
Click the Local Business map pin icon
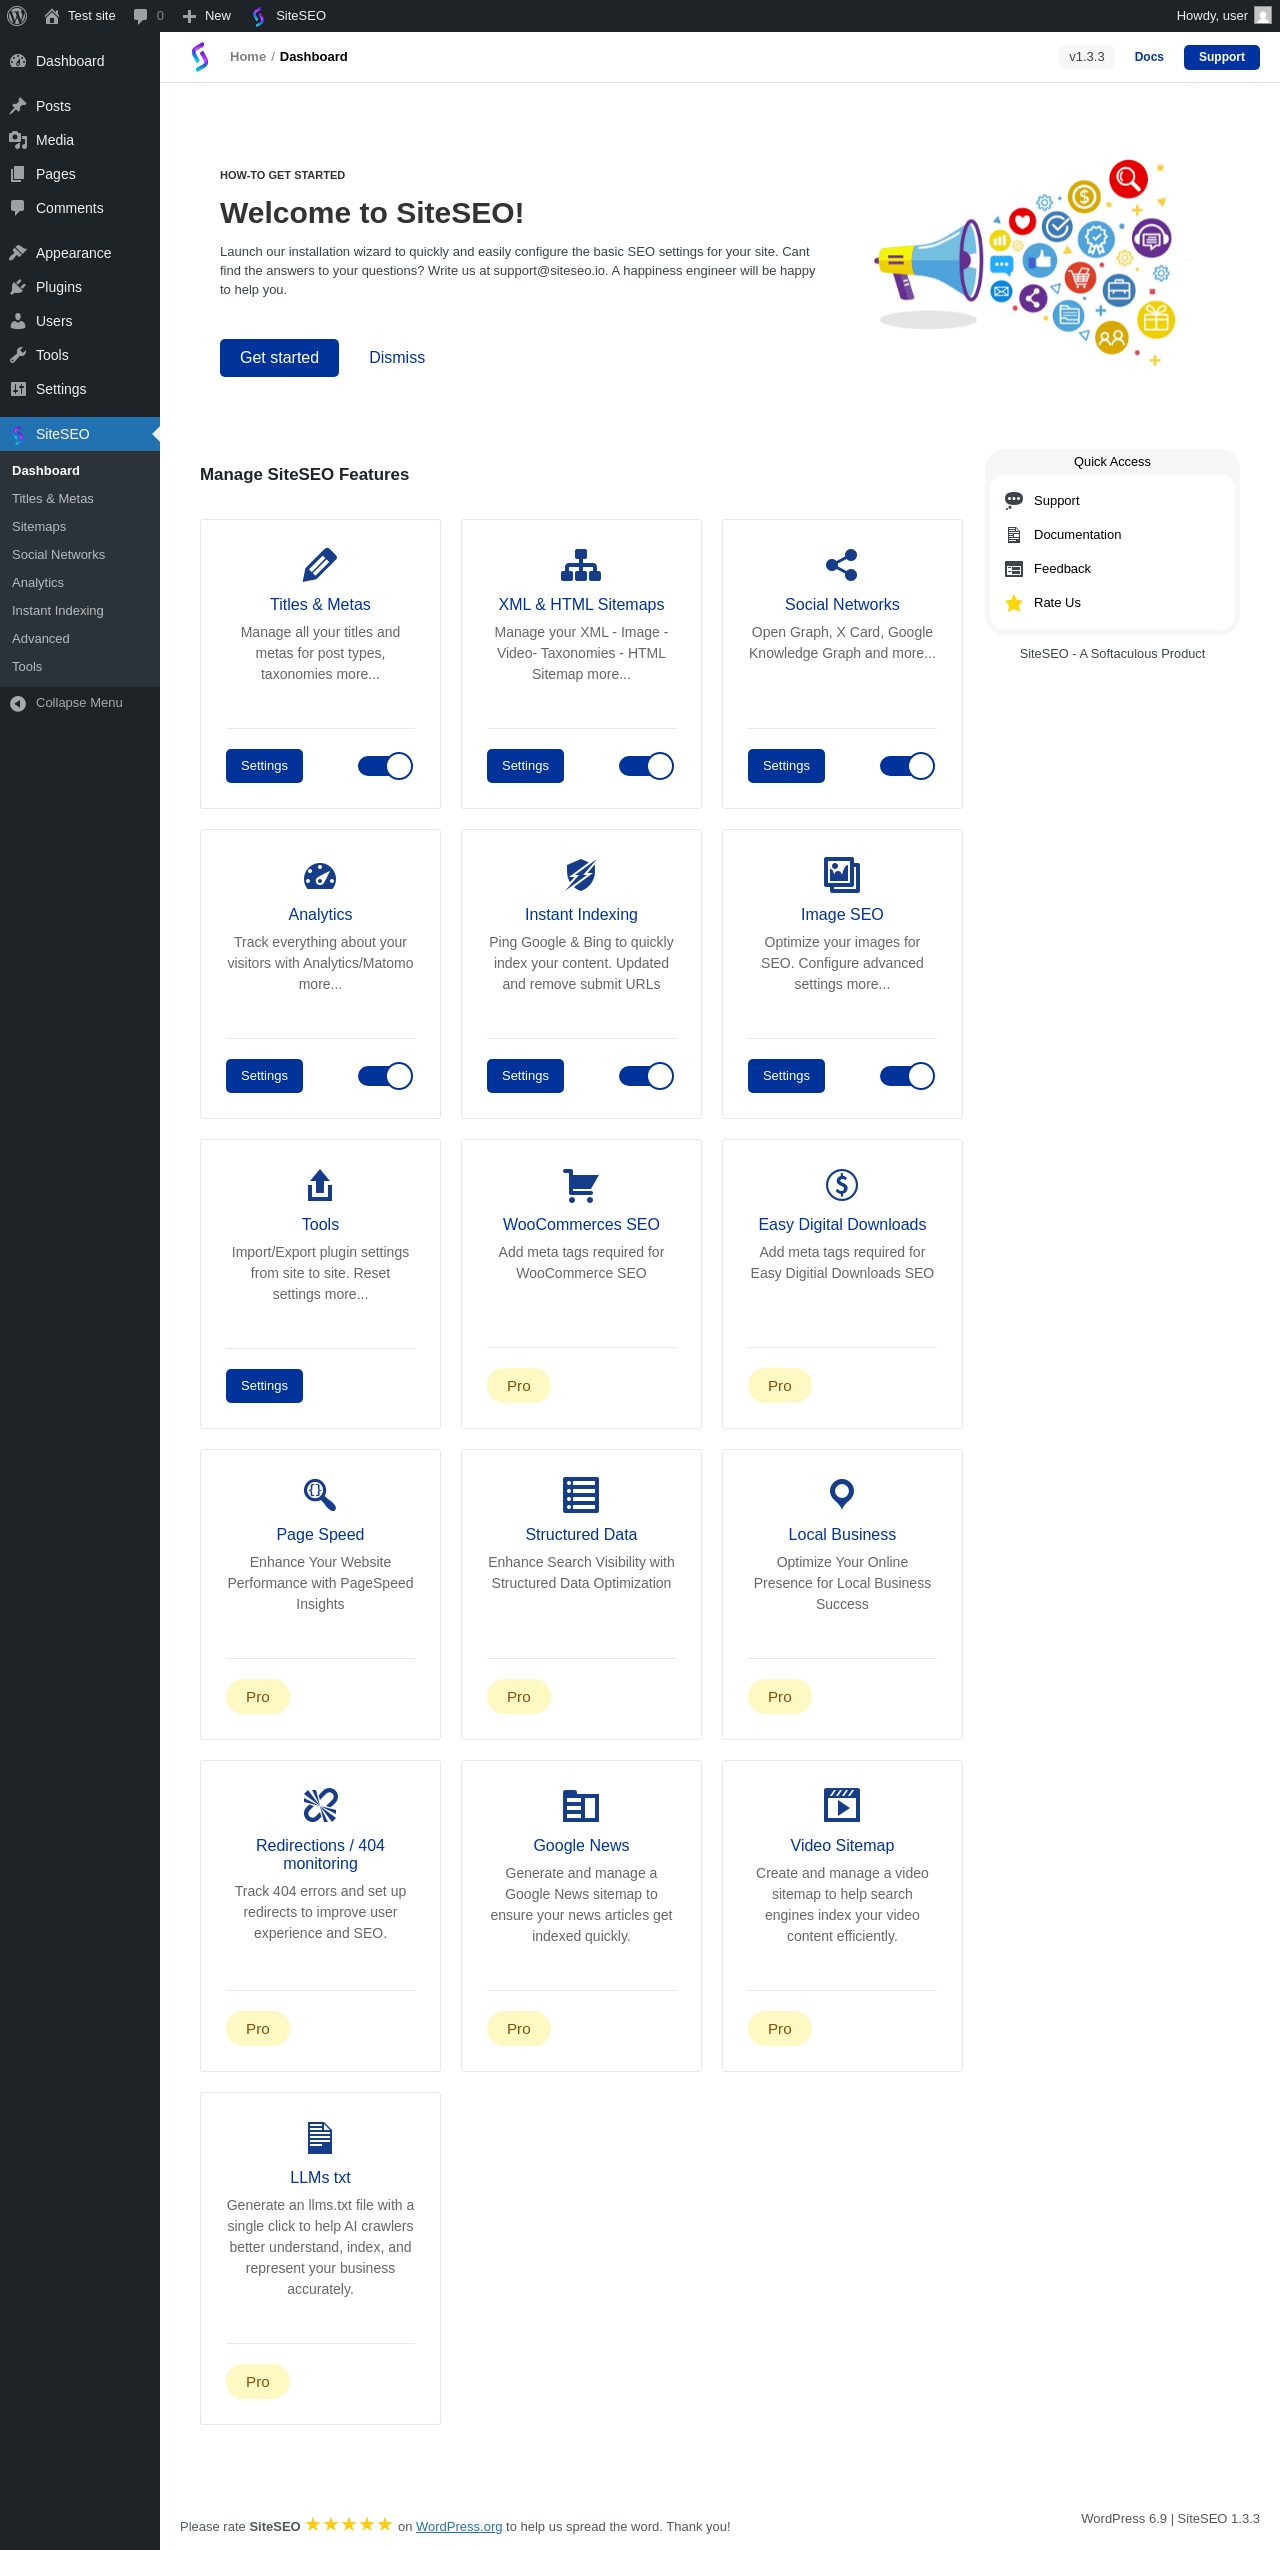click(x=842, y=1494)
